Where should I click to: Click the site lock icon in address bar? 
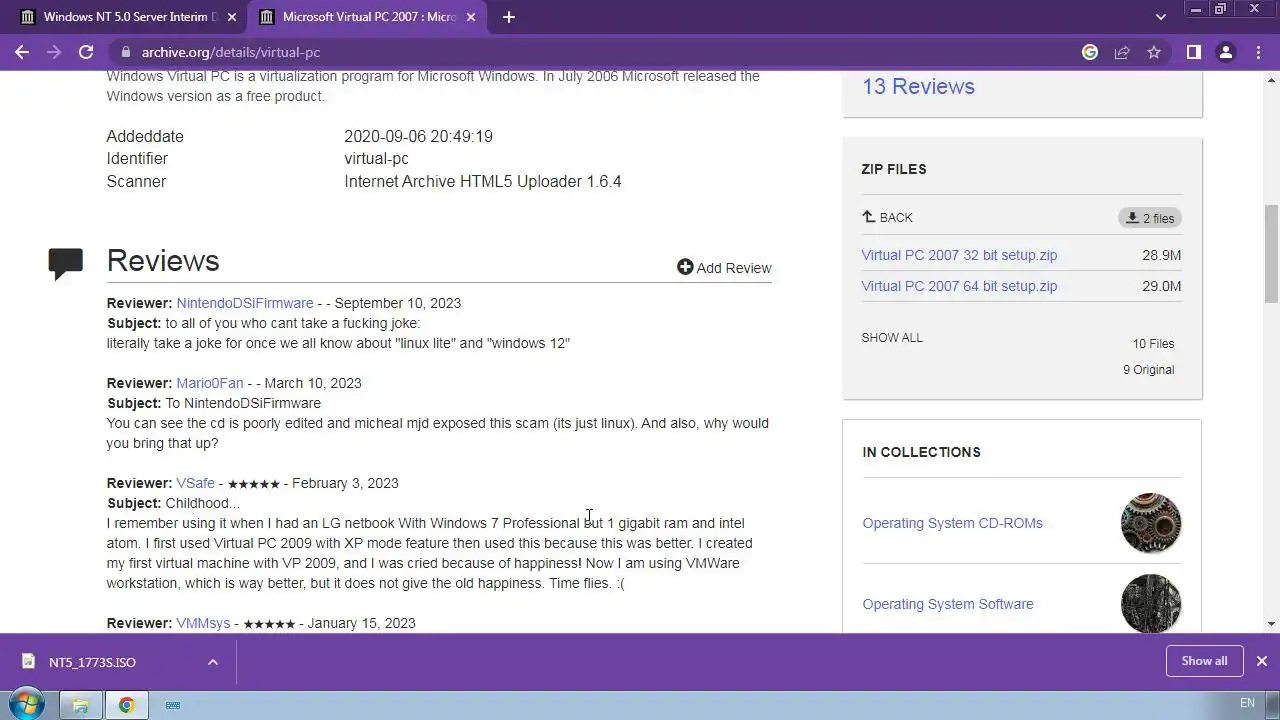[125, 52]
